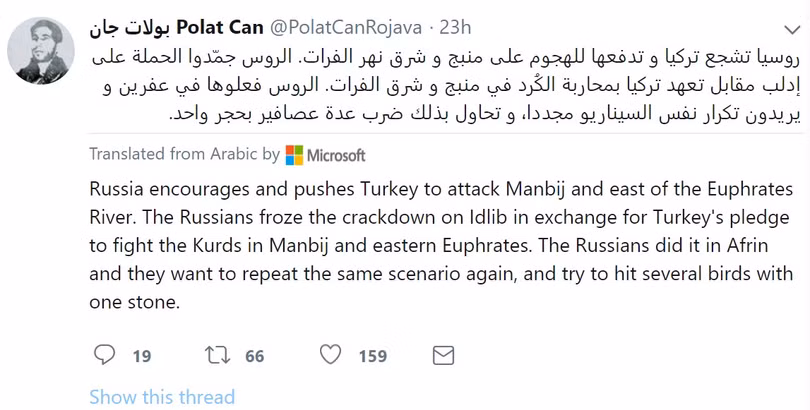The height and width of the screenshot is (410, 810).
Task: Click the retweet count 66
Action: (x=254, y=356)
